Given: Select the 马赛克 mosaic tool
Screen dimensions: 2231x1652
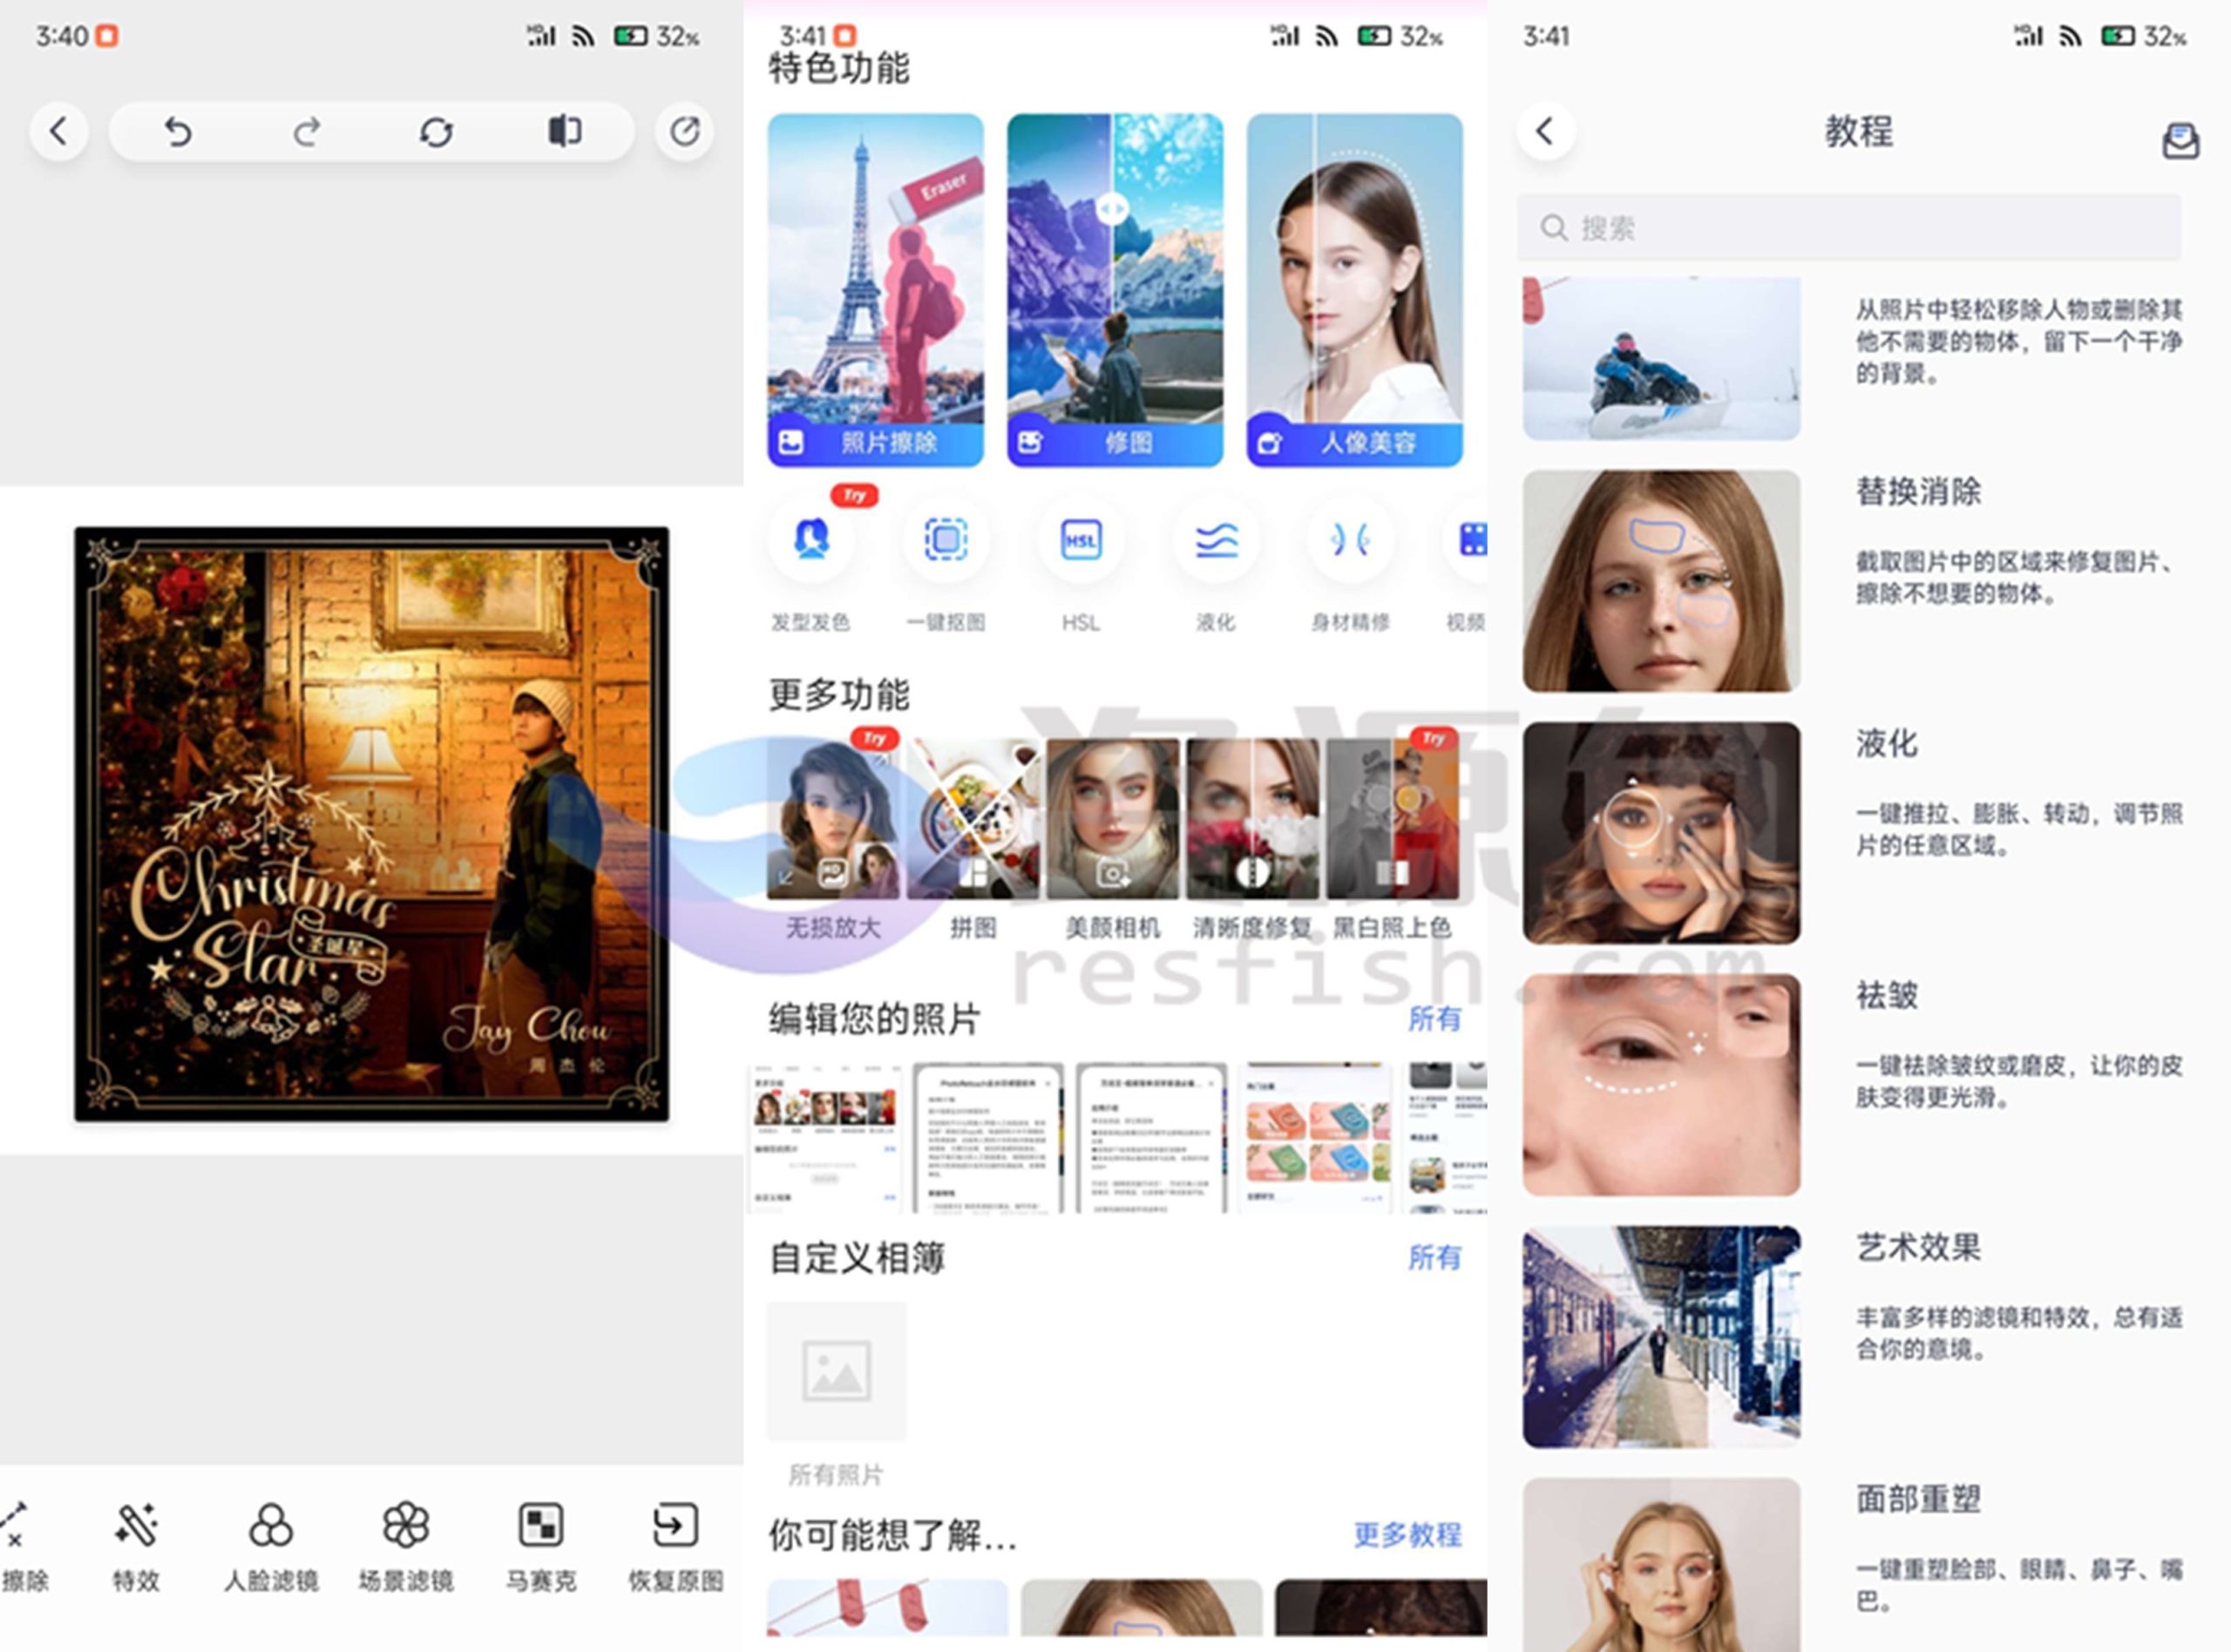Looking at the screenshot, I should pos(541,1546).
